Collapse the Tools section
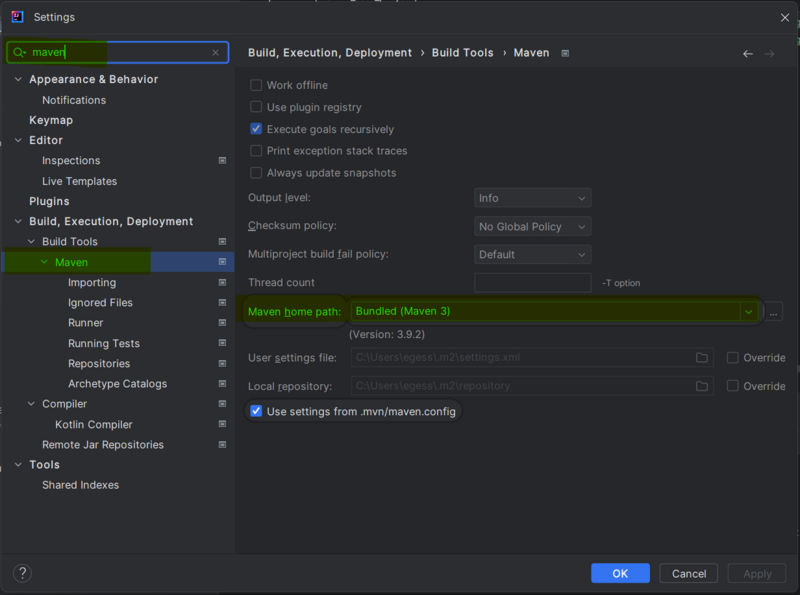This screenshot has height=595, width=800. coord(18,464)
